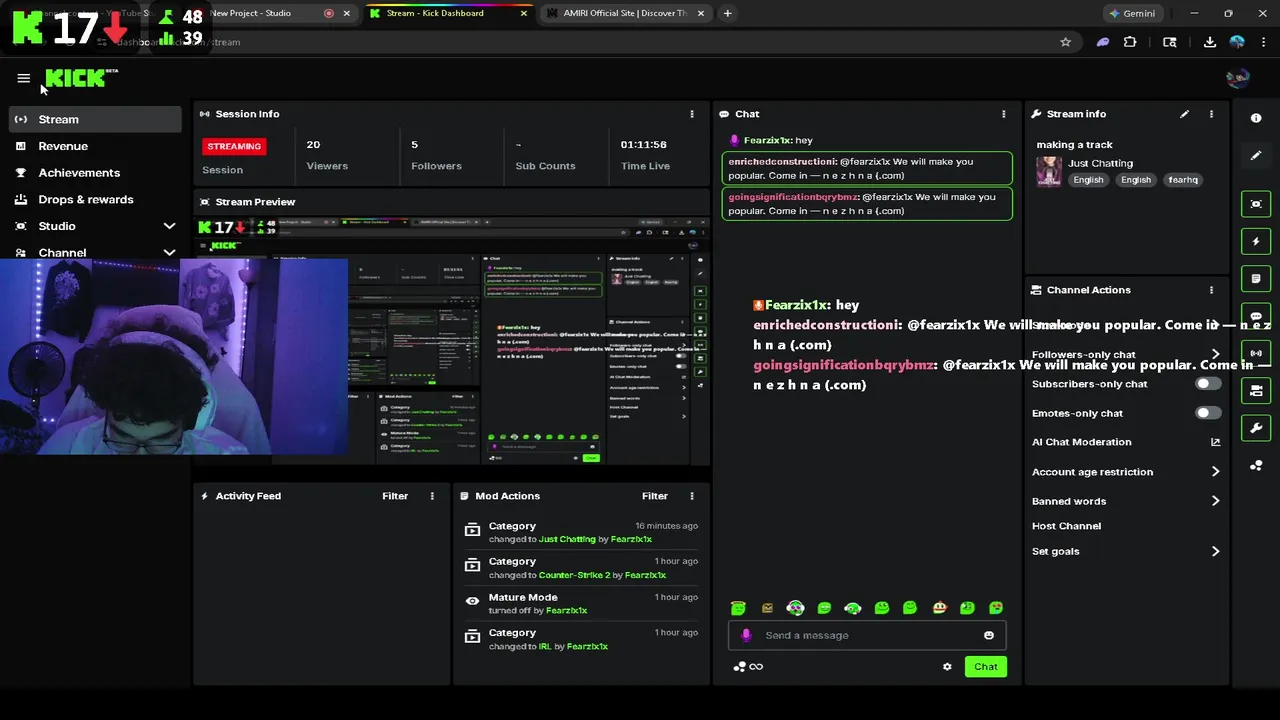Click the fearhq tag chip
Image resolution: width=1280 pixels, height=720 pixels.
1183,180
